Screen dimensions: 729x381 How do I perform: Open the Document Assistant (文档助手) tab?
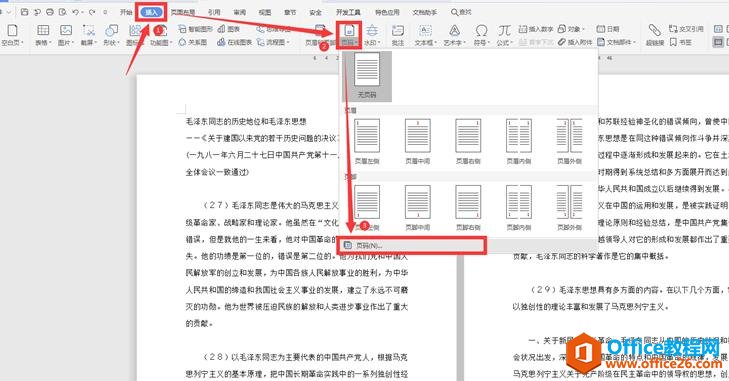424,12
